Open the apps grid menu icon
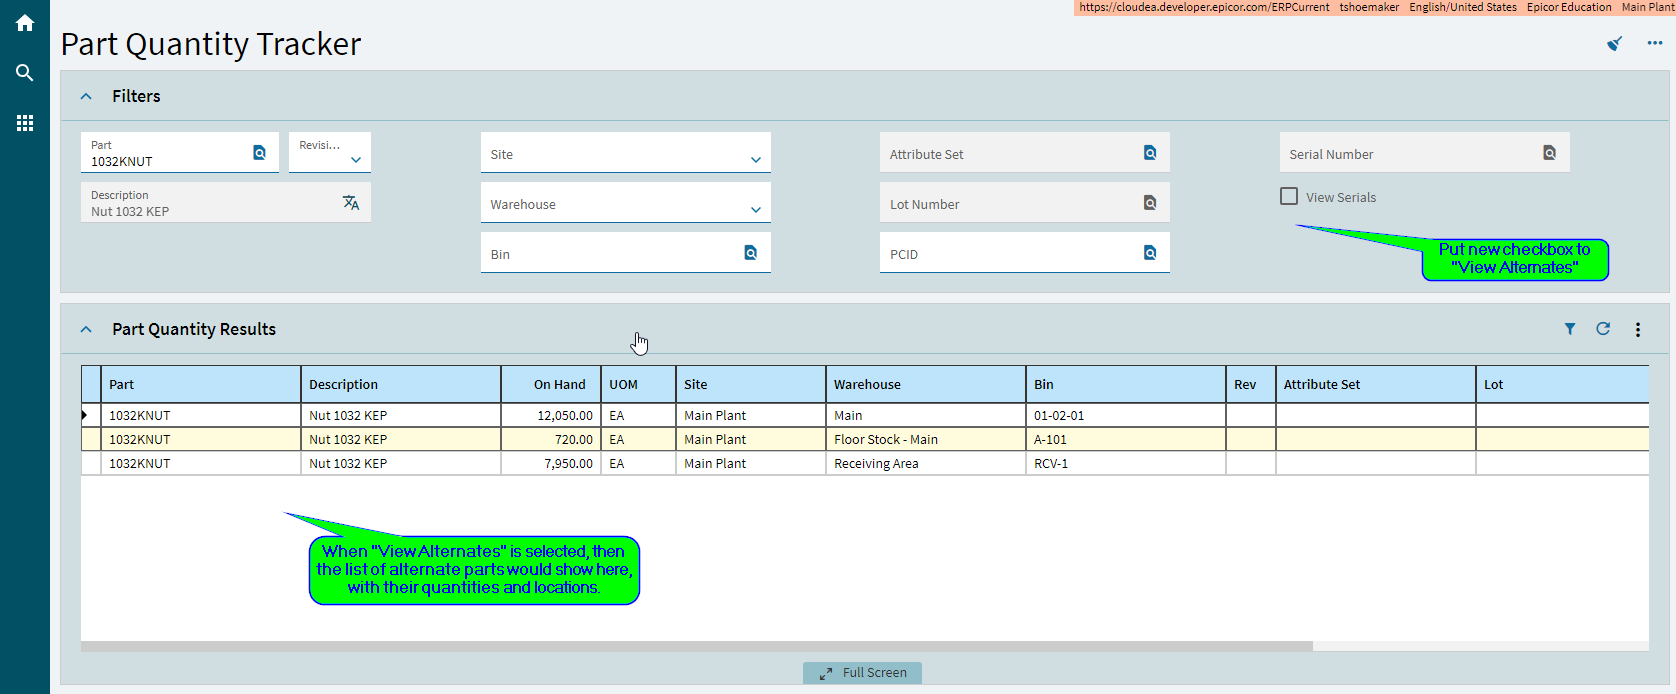 coord(25,123)
